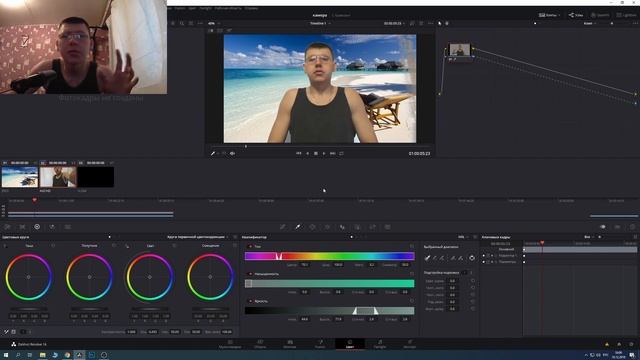Click the Gain (Свет) color wheel center

point(150,277)
